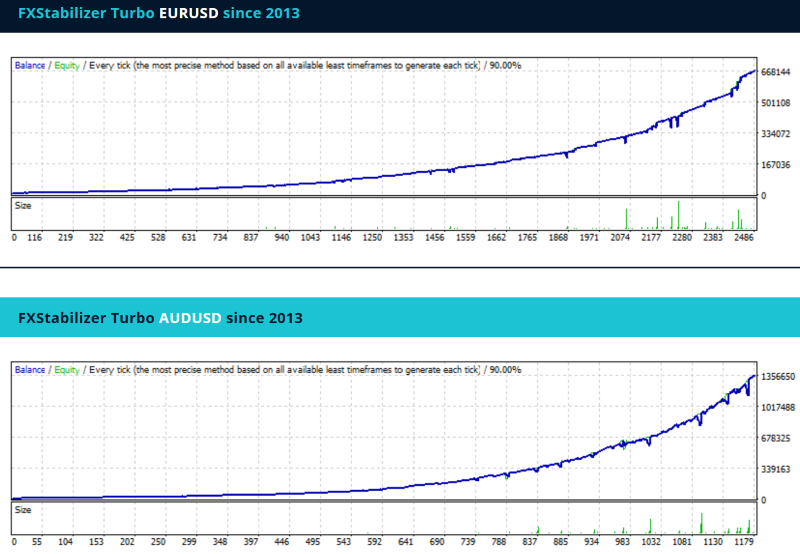Click the FXStabilizer Turbo AUDUSD heading

click(x=160, y=318)
